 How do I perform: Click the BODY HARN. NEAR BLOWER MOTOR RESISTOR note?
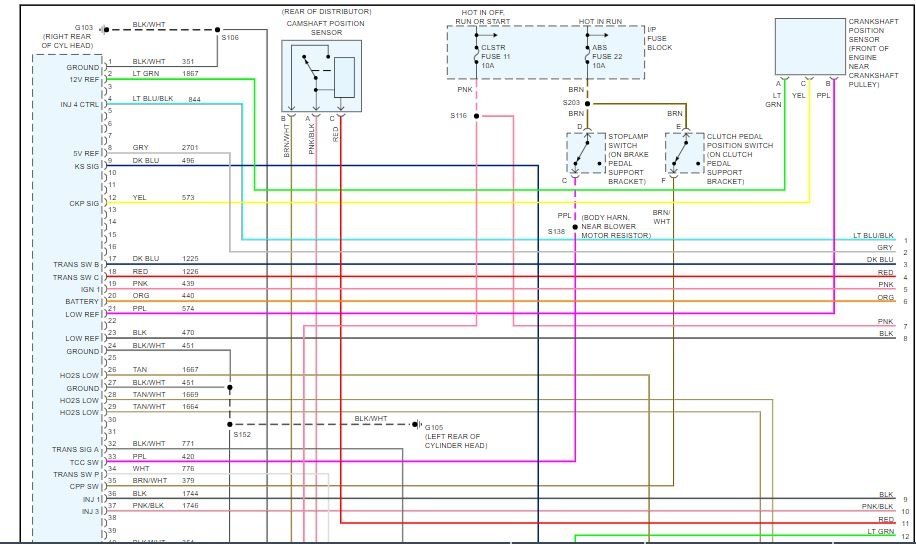coord(616,226)
